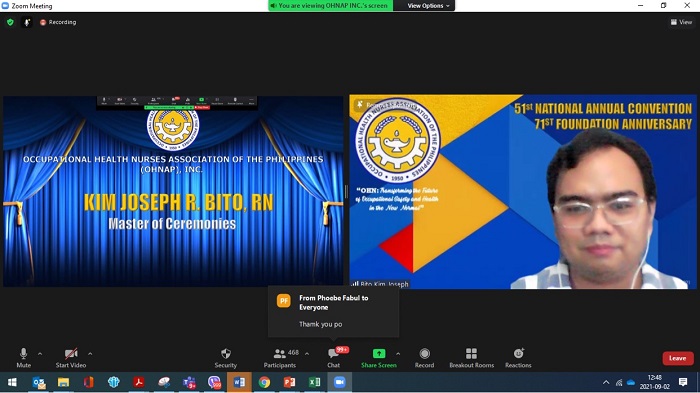Open Breakout Rooms

(471, 358)
